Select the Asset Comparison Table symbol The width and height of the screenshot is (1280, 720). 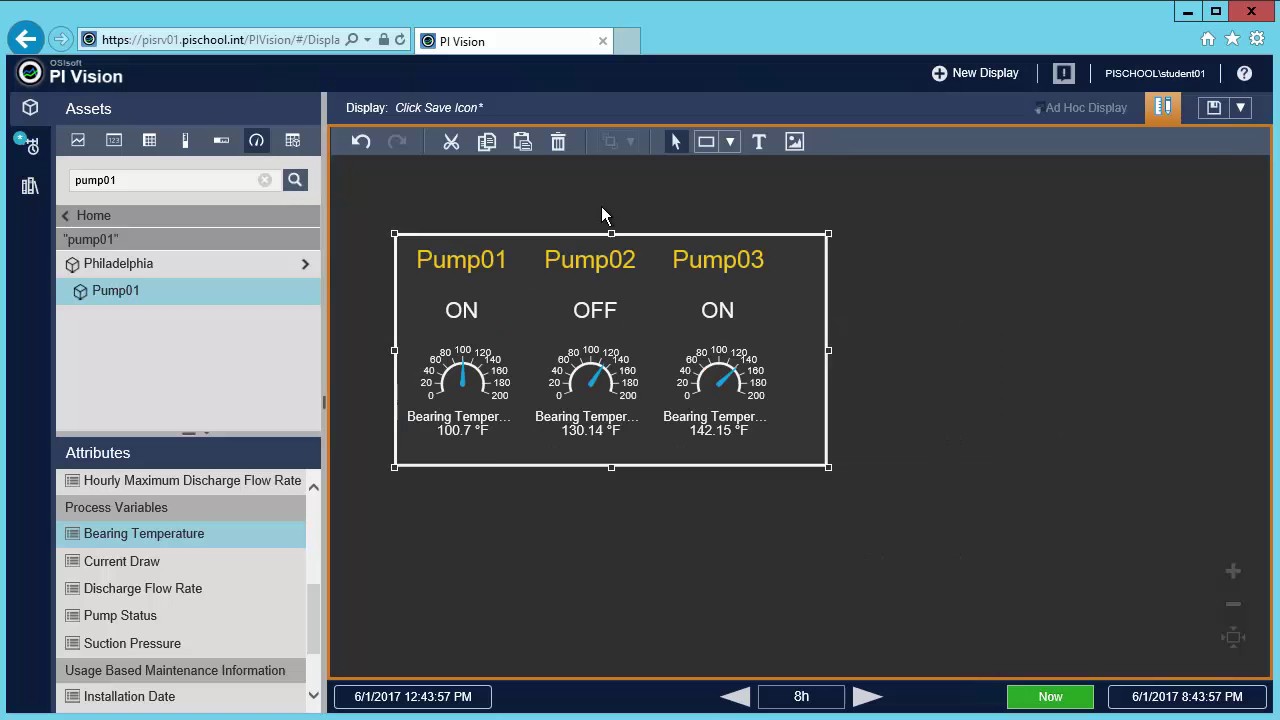[x=293, y=141]
